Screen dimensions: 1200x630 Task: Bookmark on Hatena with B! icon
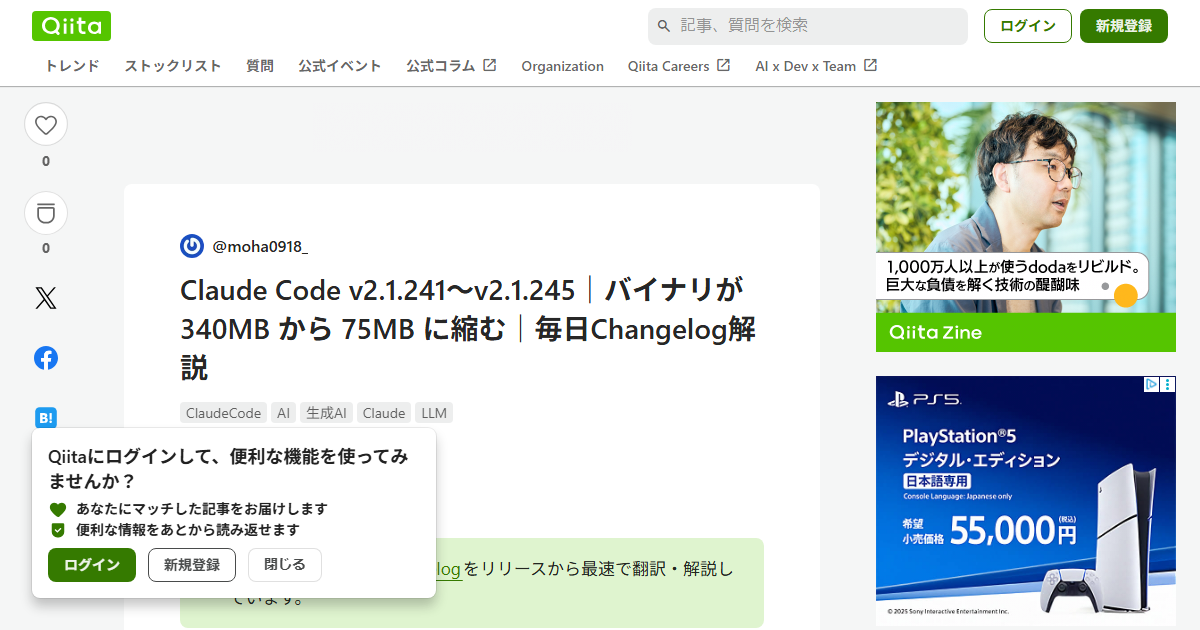click(46, 418)
